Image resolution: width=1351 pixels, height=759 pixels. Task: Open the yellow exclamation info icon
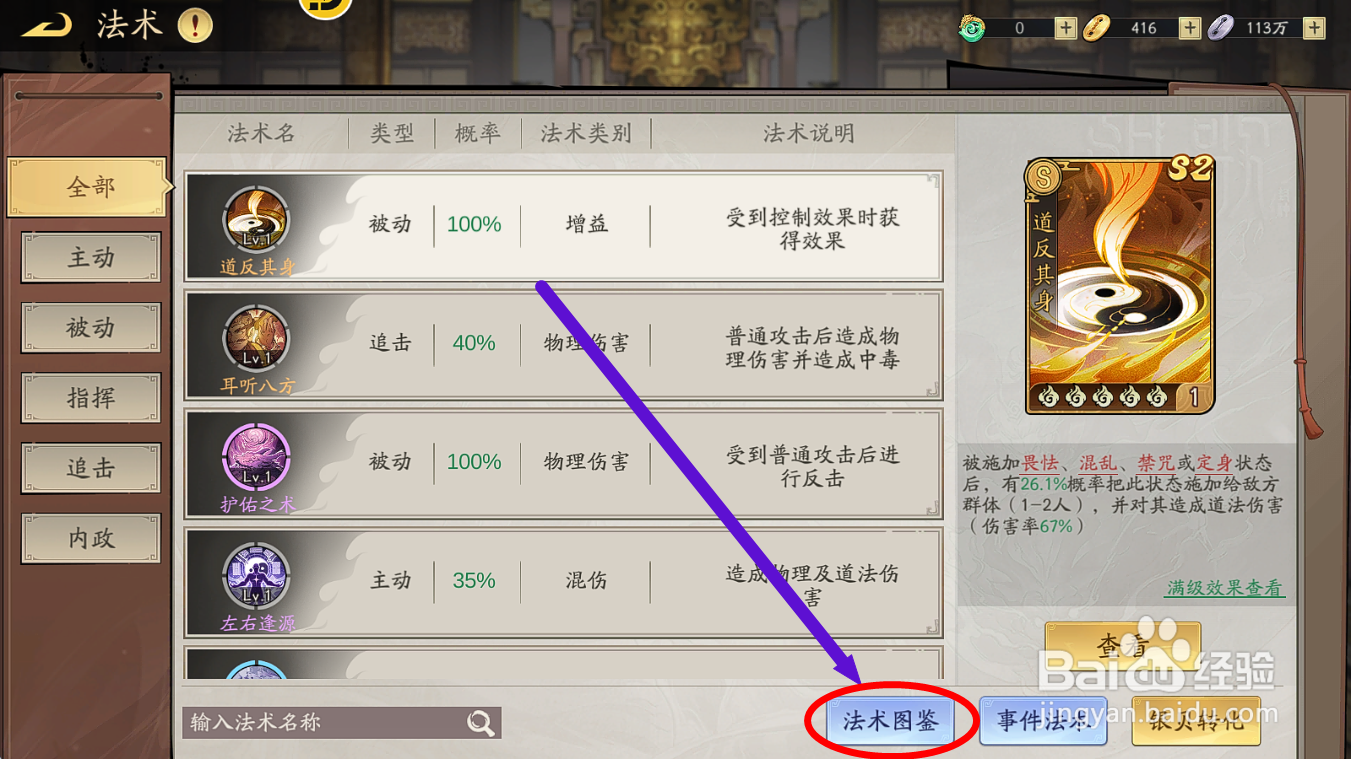[x=195, y=25]
